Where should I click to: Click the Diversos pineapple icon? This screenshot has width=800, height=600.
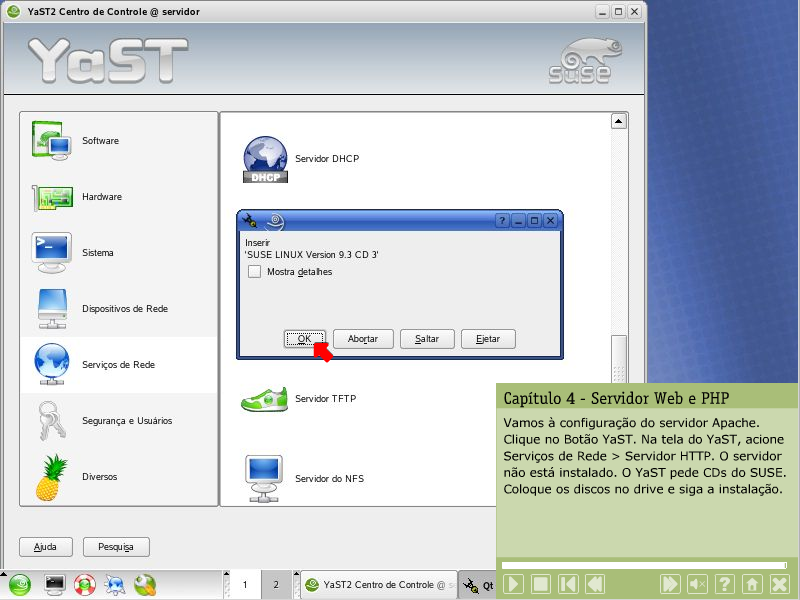(x=51, y=477)
